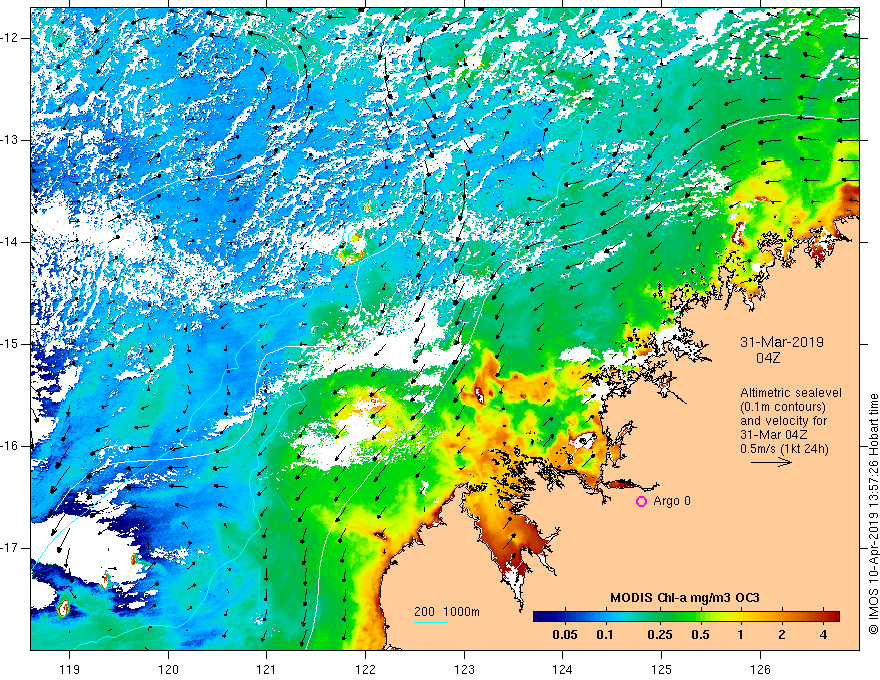Click latitude axis label '-15'
The height and width of the screenshot is (680, 880).
click(11, 344)
